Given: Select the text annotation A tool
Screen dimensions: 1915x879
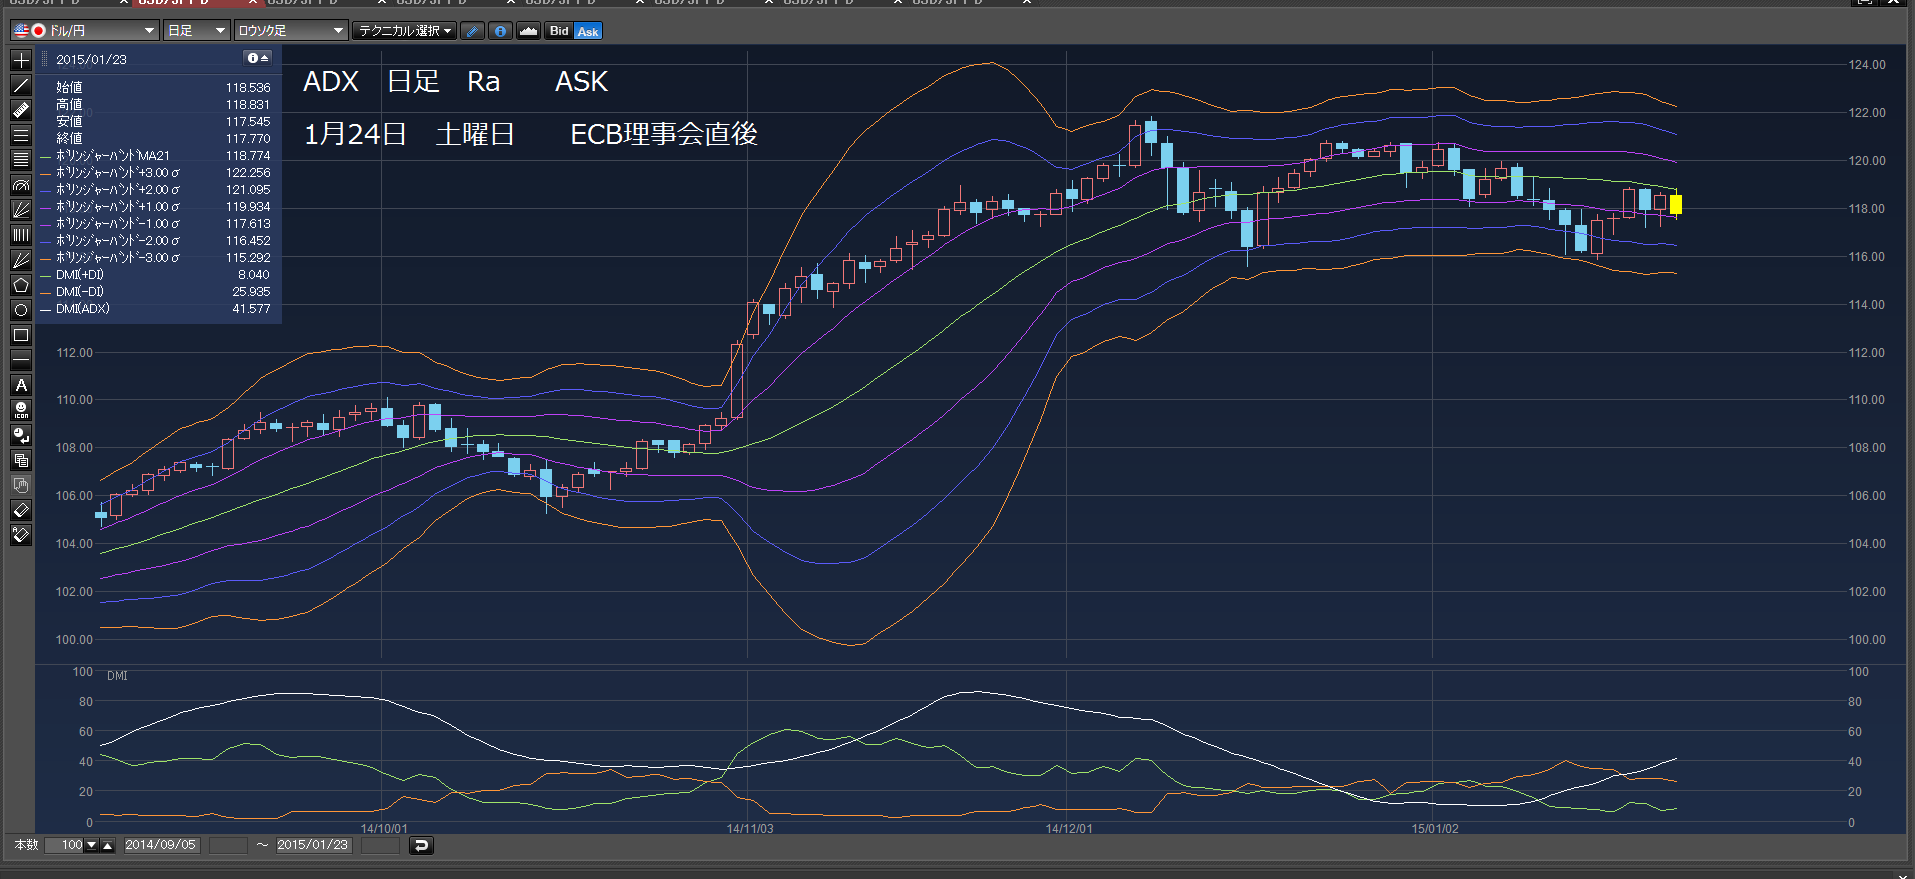Looking at the screenshot, I should (x=21, y=385).
